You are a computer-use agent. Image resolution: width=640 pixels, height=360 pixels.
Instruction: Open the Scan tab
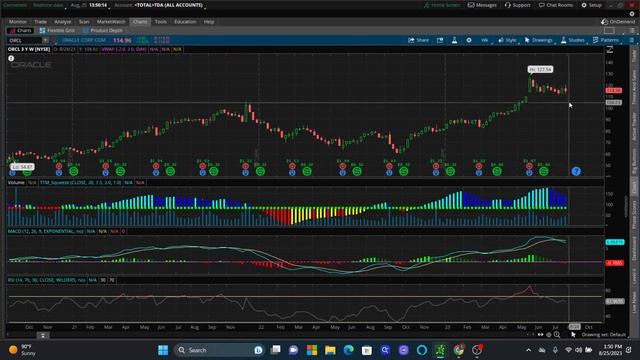84,22
